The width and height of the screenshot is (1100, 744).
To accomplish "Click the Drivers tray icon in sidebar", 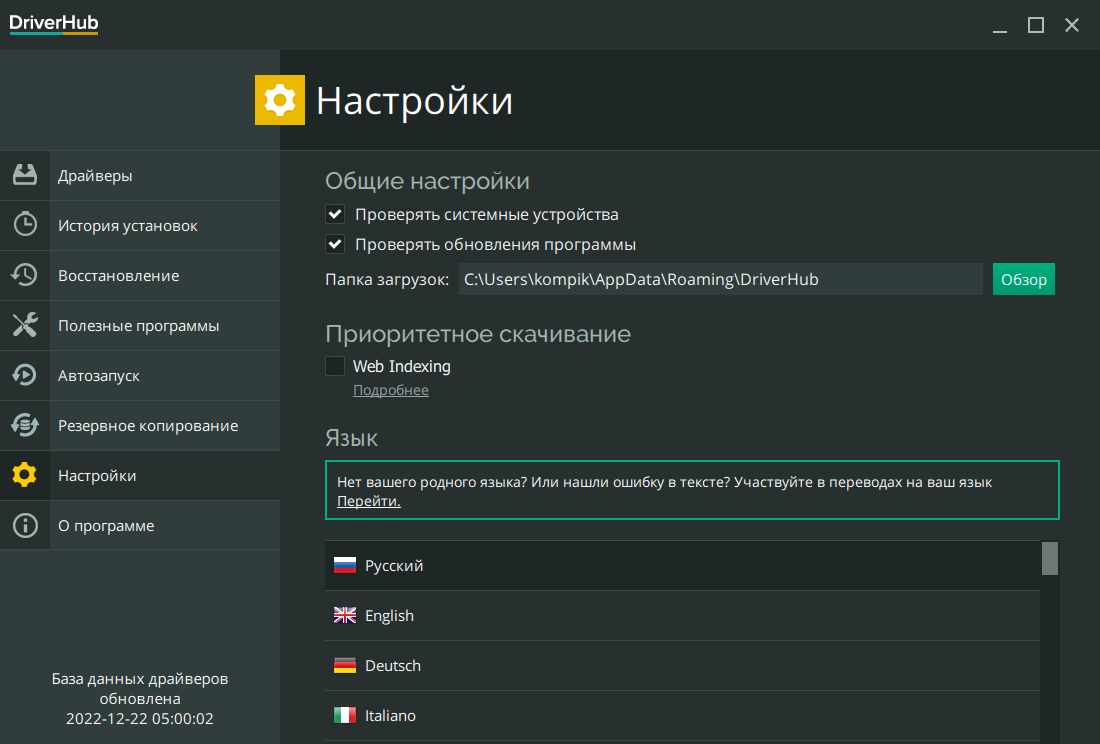I will [x=25, y=175].
